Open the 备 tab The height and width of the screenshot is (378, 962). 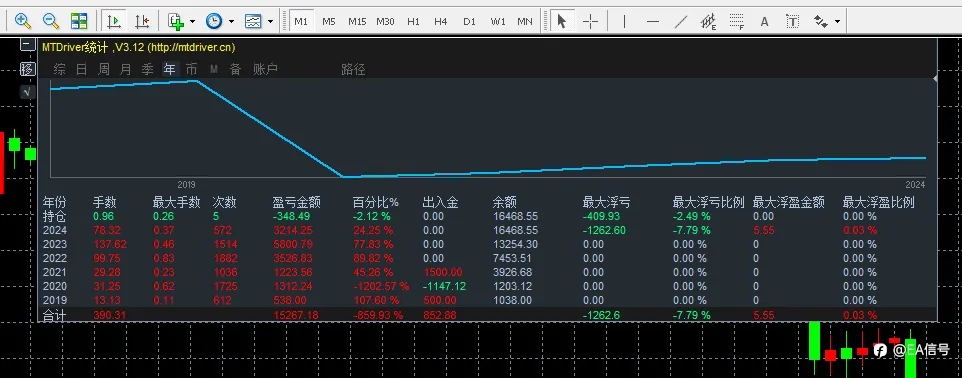click(x=236, y=69)
